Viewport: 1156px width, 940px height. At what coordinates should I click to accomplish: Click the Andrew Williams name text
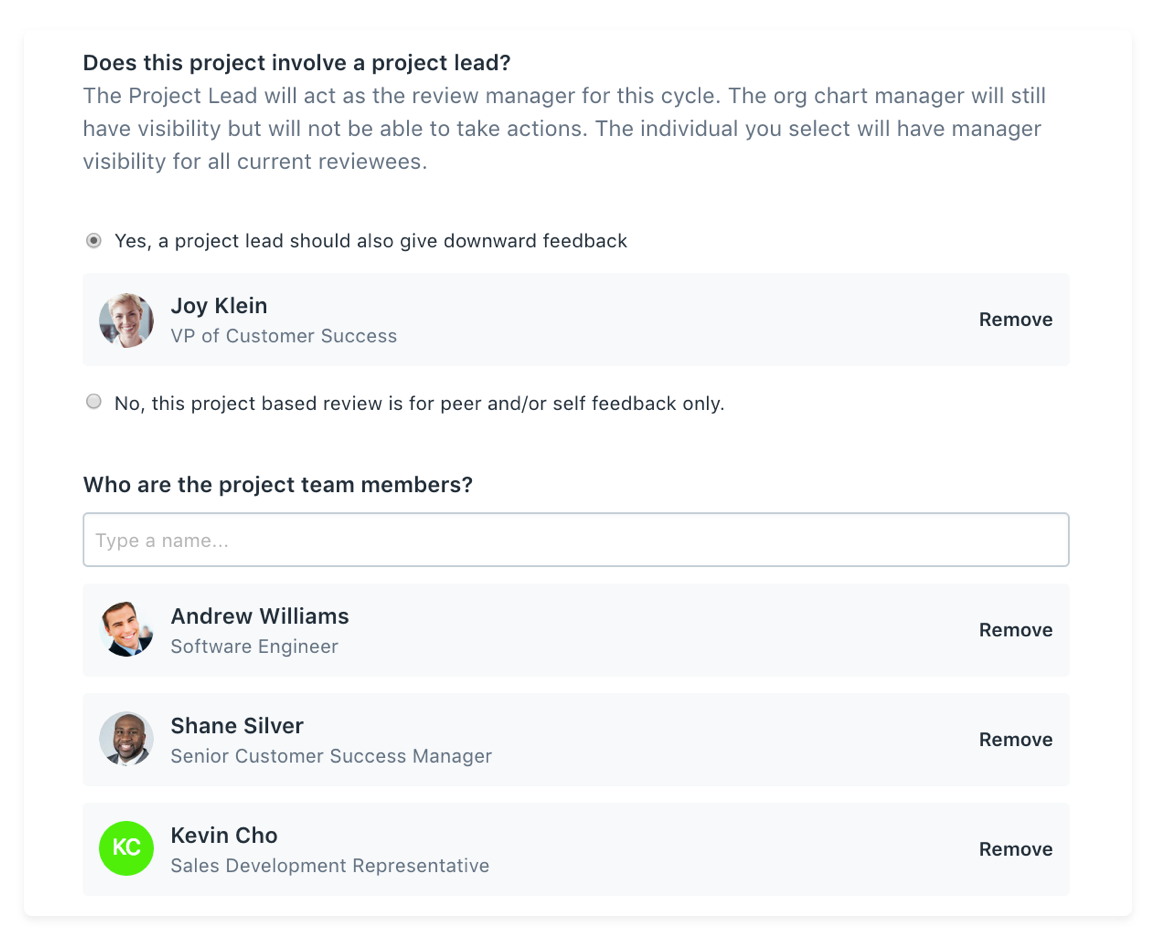[x=260, y=616]
